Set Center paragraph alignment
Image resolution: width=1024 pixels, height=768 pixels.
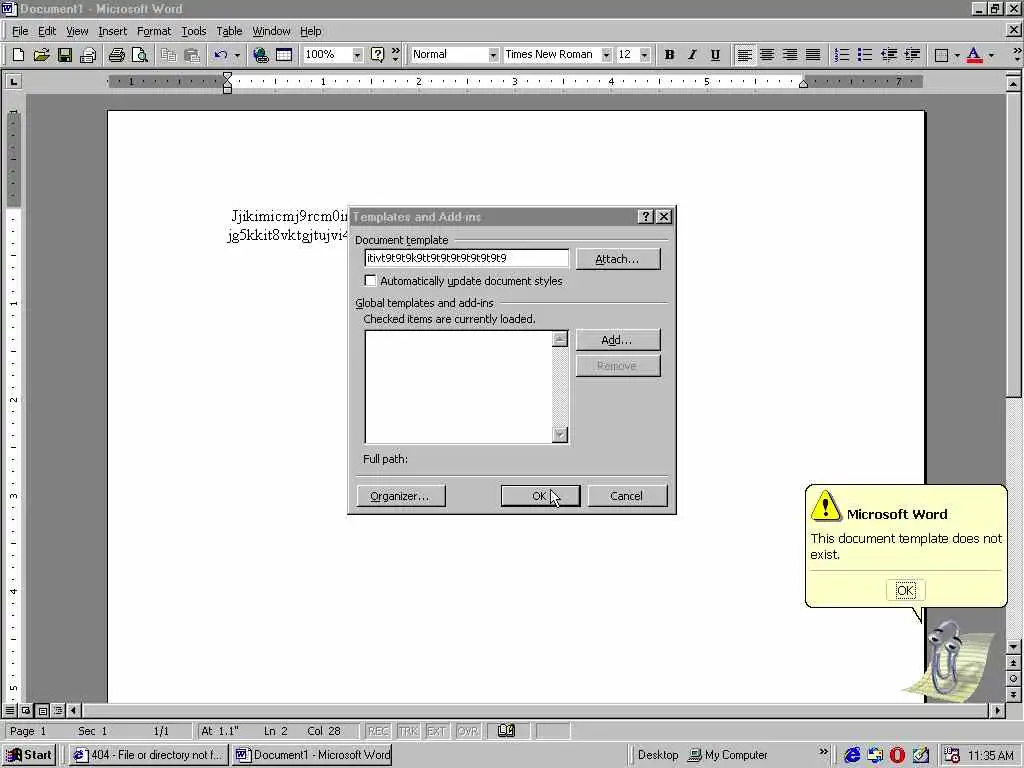767,55
